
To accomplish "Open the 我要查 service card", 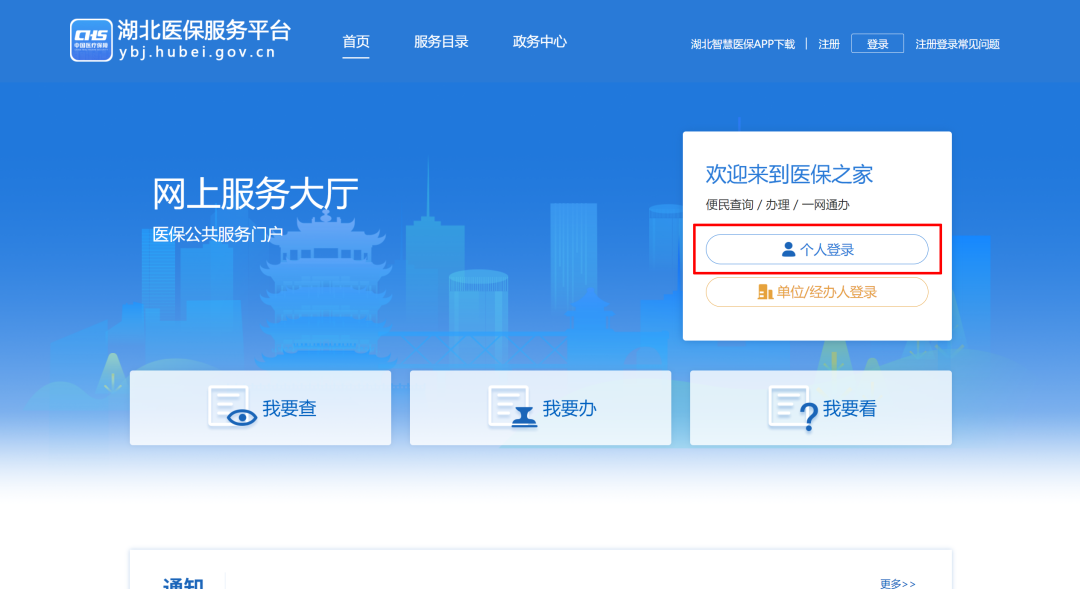I will [260, 408].
